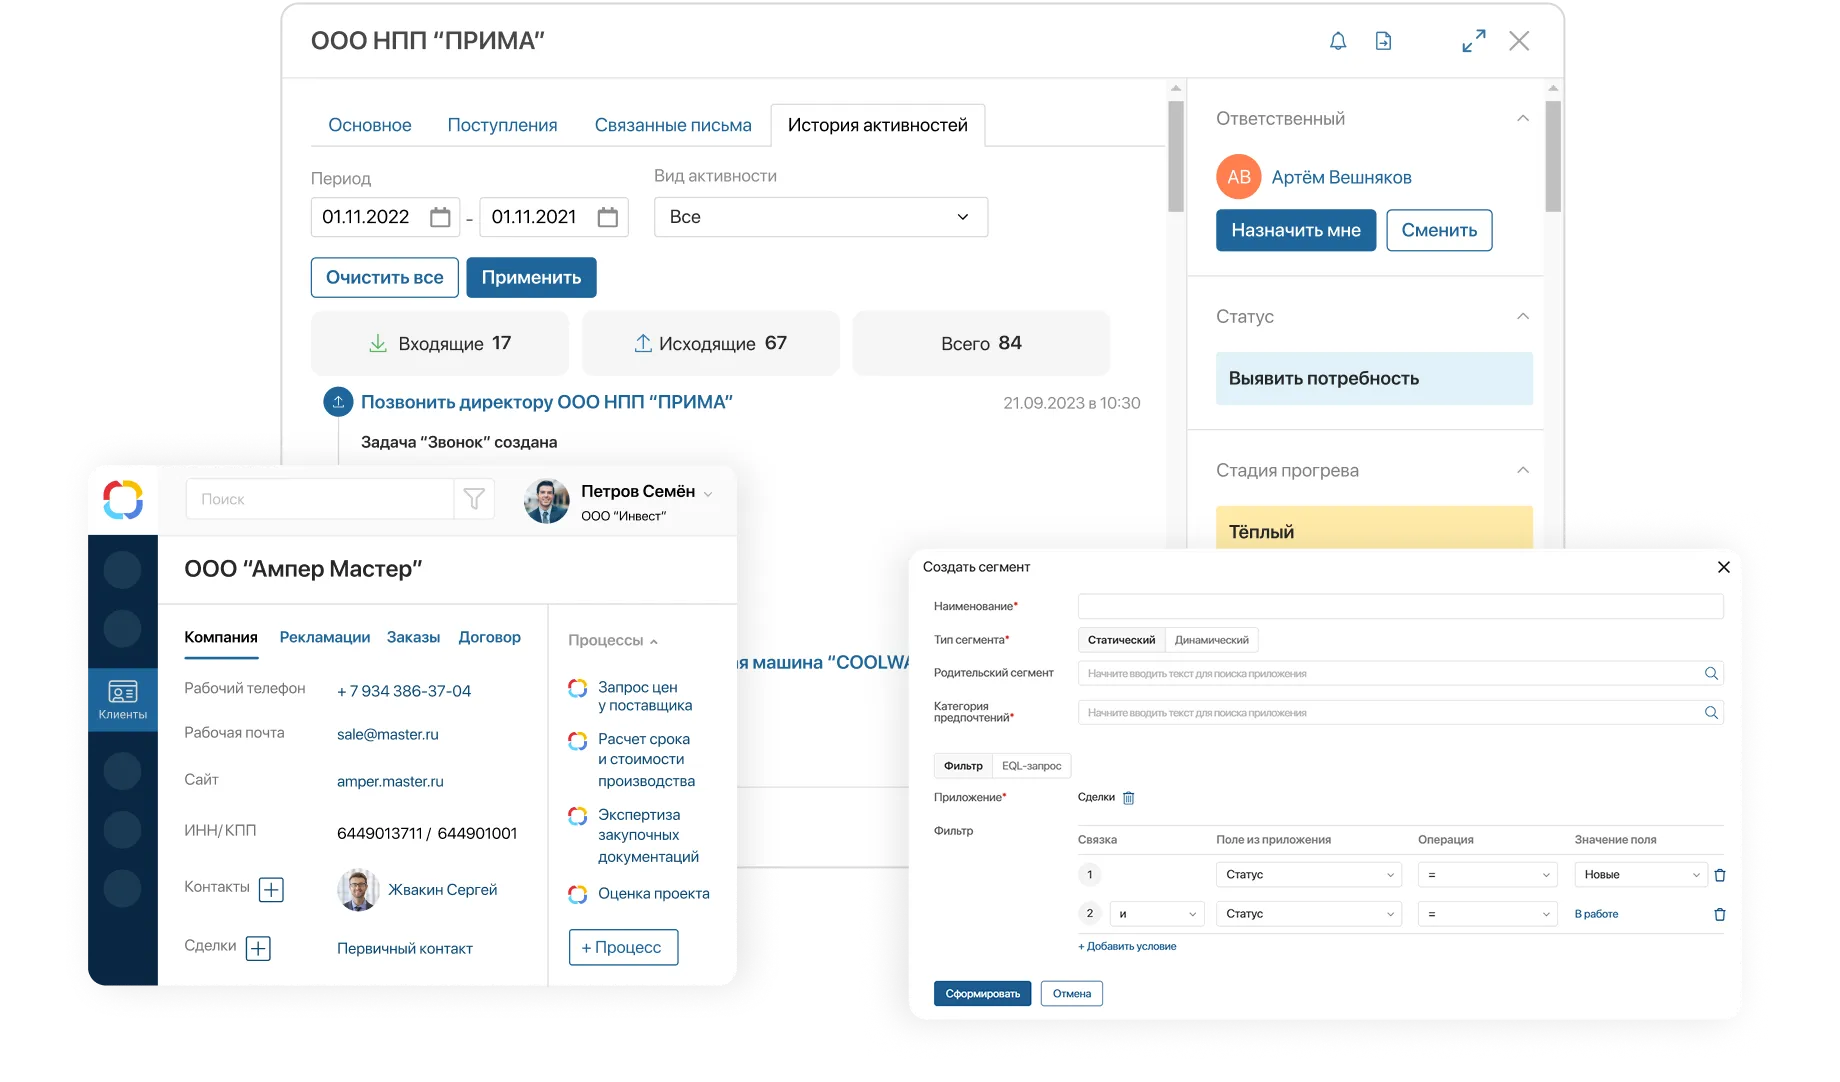
Task: Remove the first filter condition with the trash icon
Action: (1720, 874)
